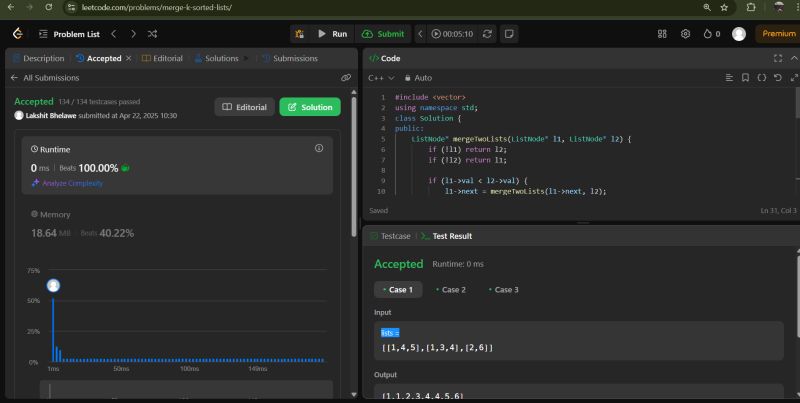Reset code to default with undo icon
800x403 pixels.
click(x=778, y=78)
